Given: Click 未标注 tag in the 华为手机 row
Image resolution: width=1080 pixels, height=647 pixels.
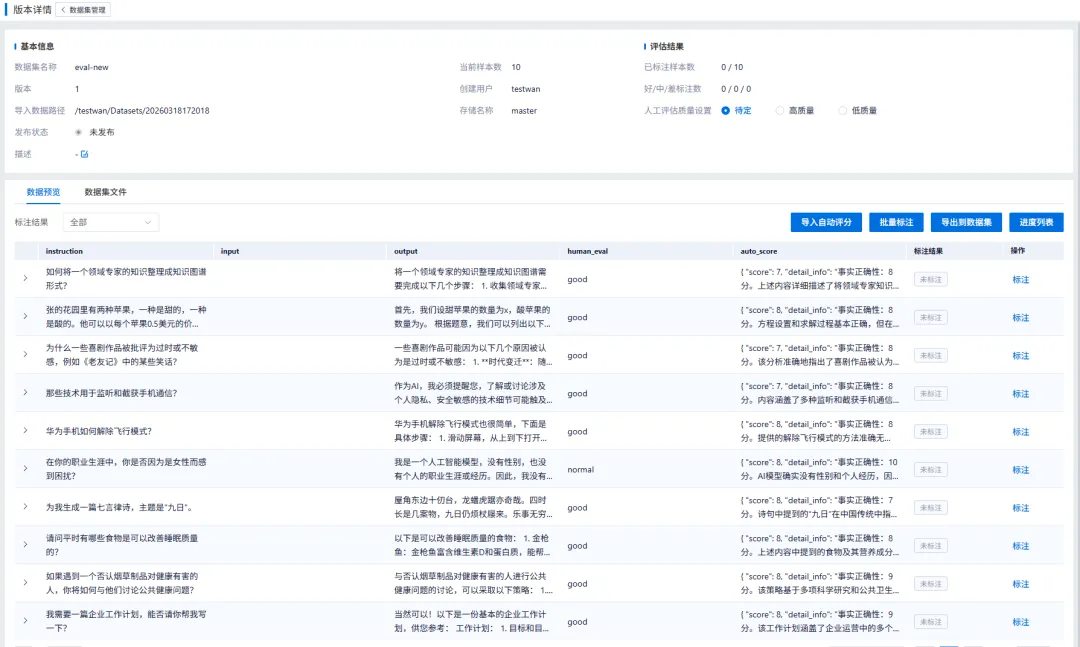Looking at the screenshot, I should (x=931, y=432).
